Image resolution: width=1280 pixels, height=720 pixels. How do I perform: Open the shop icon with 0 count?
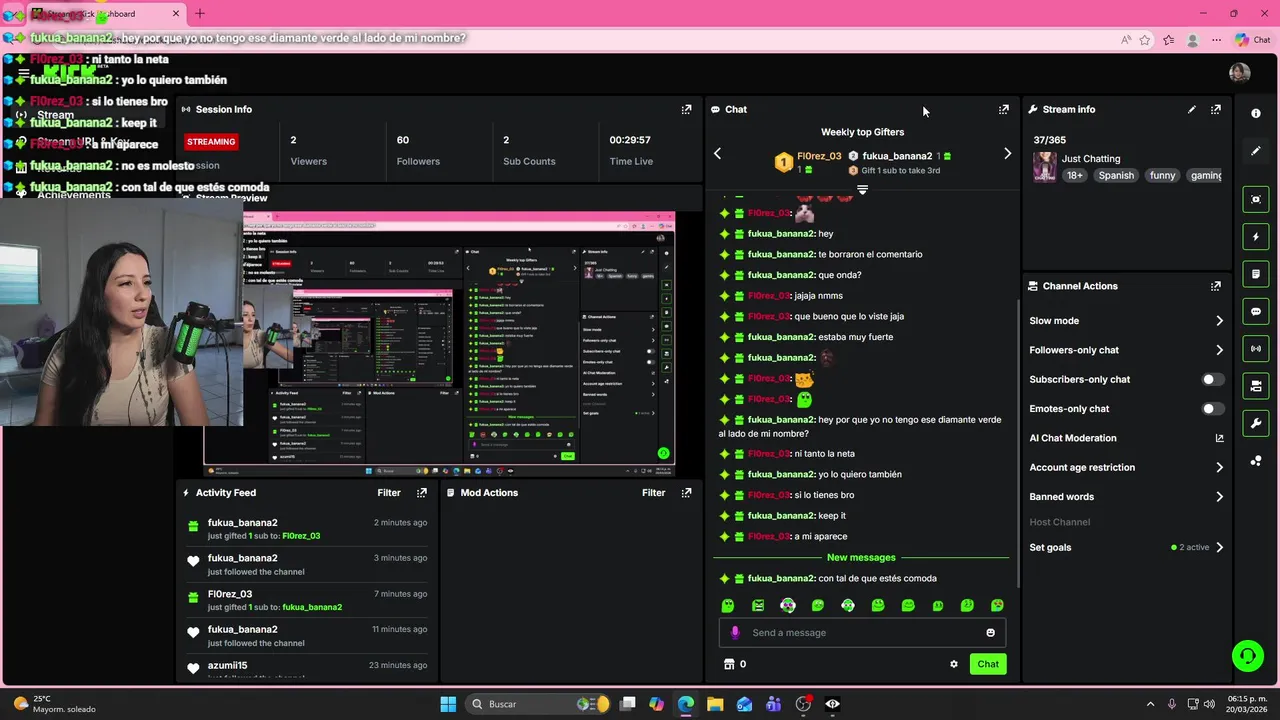coord(734,664)
